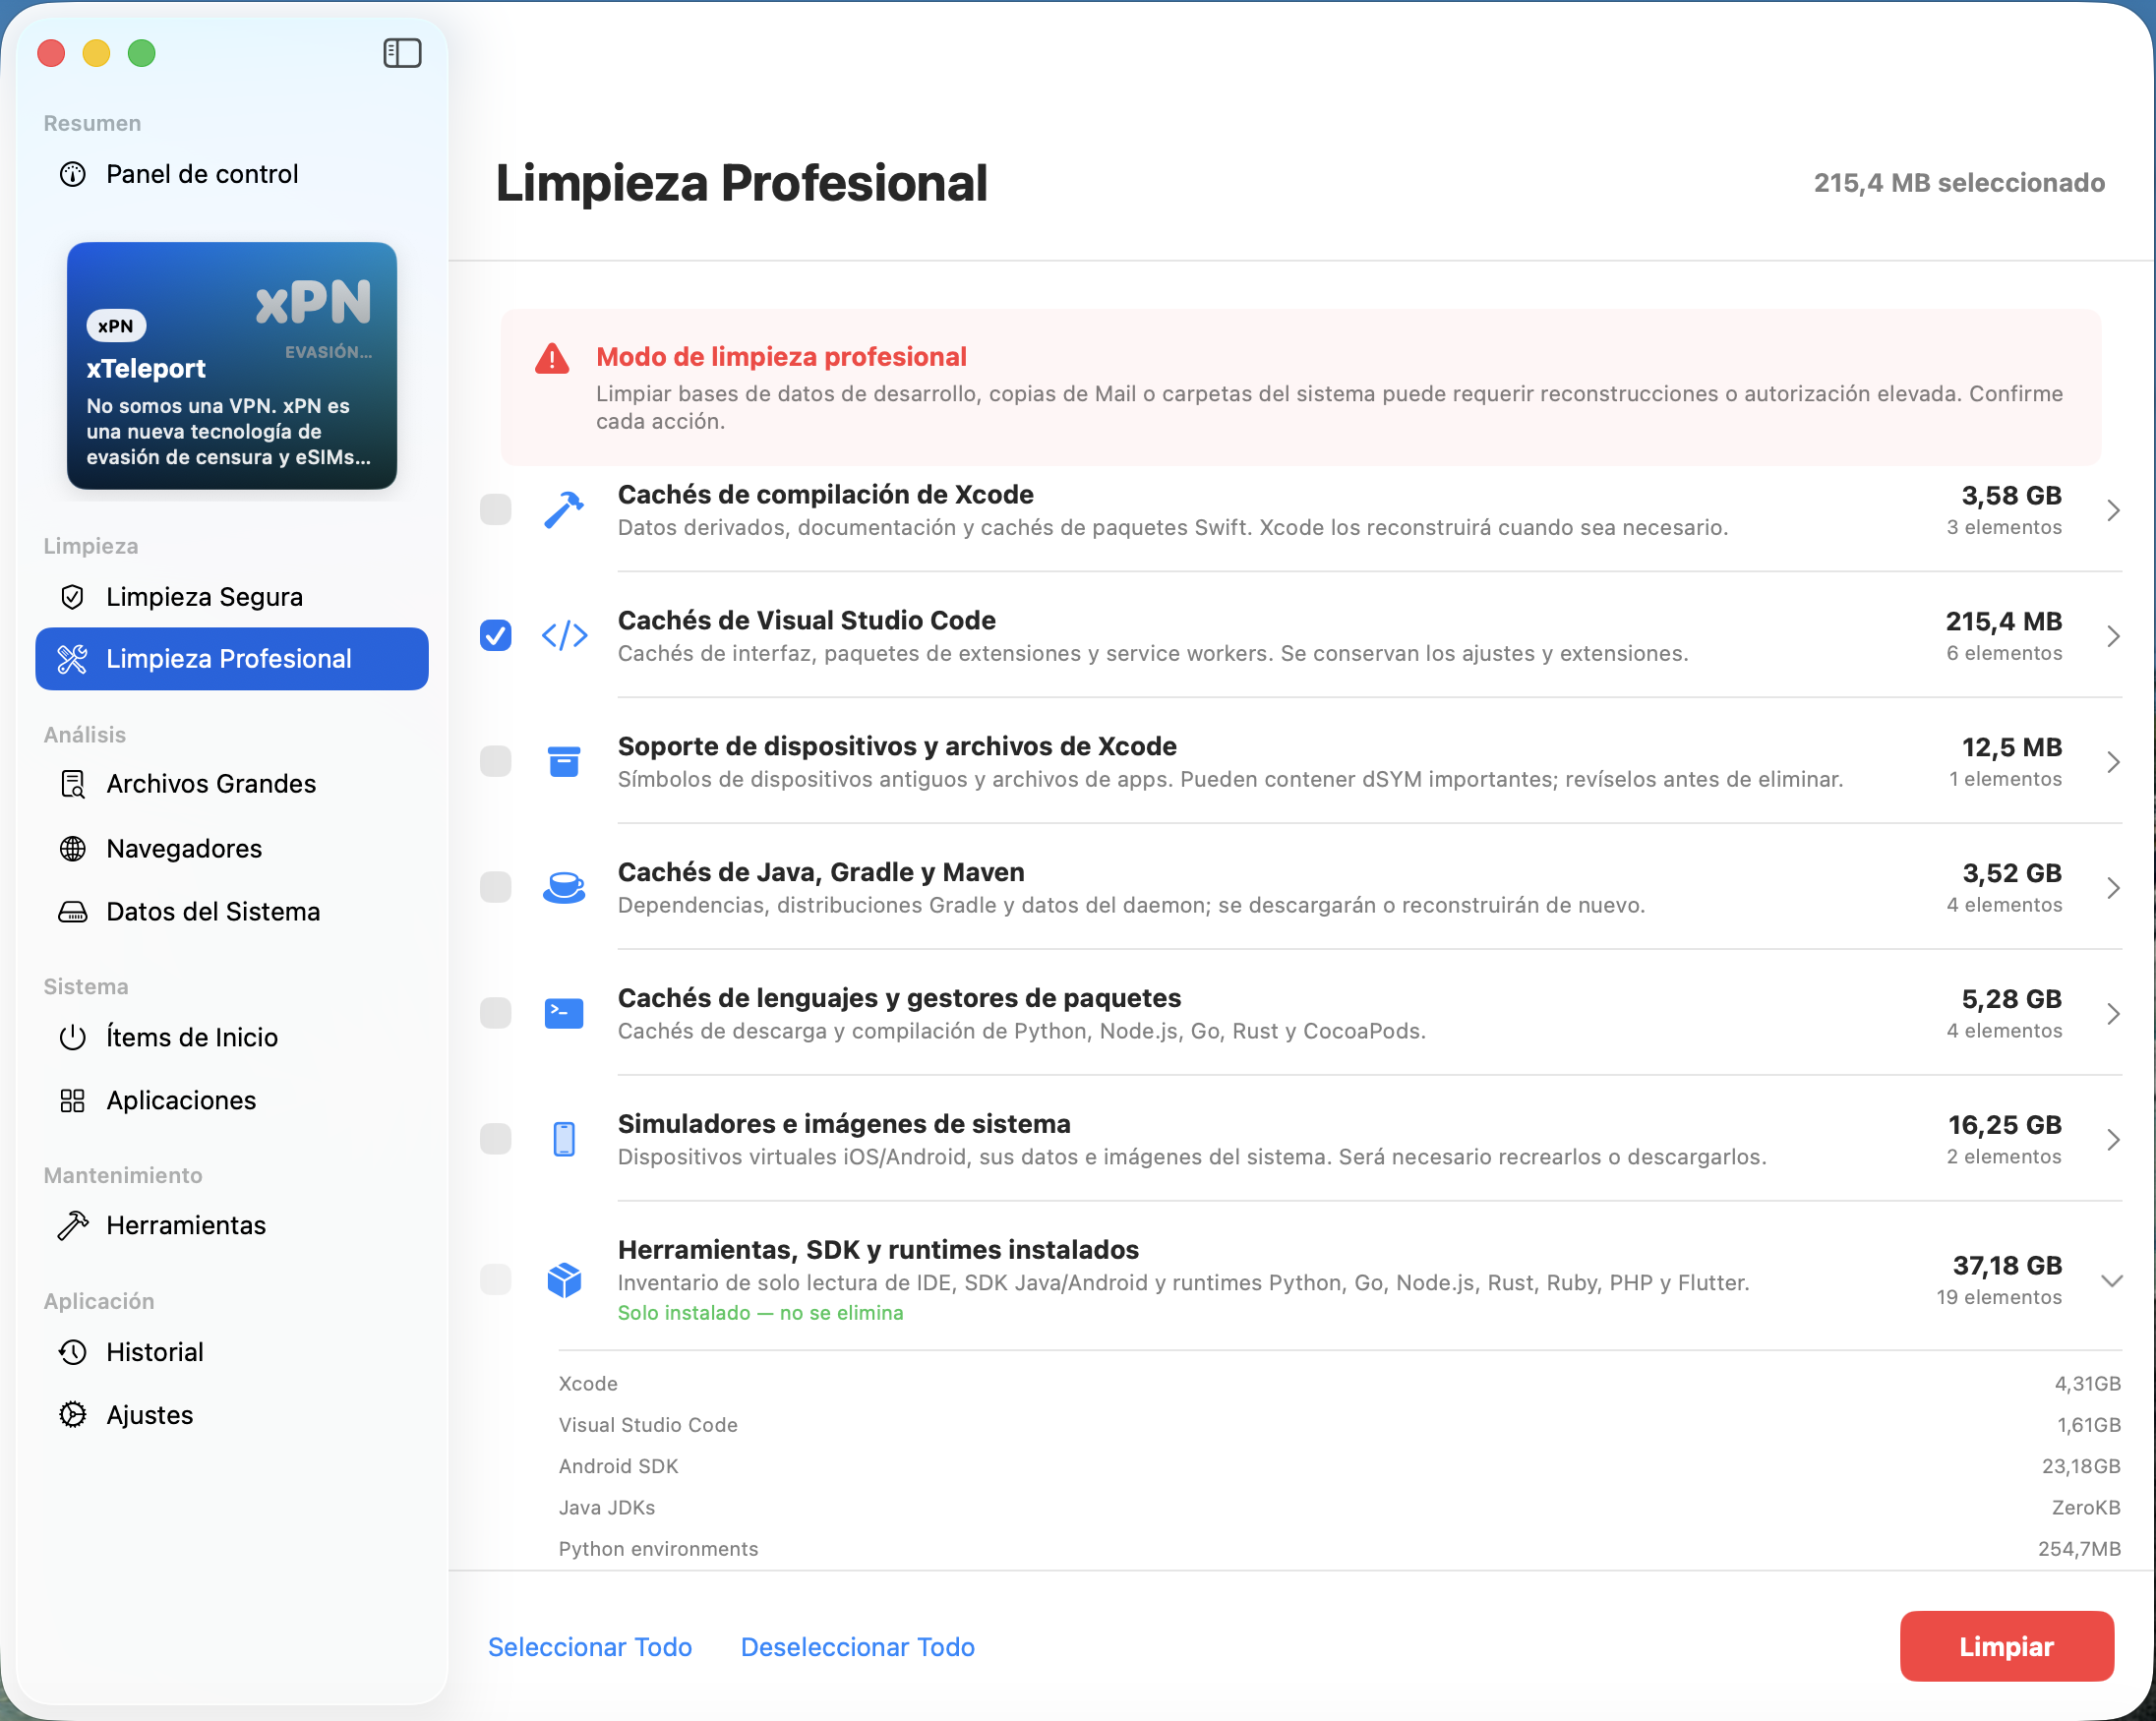Click the Android SDK row showing 23,18GB
The image size is (2156, 1721).
1340,1466
